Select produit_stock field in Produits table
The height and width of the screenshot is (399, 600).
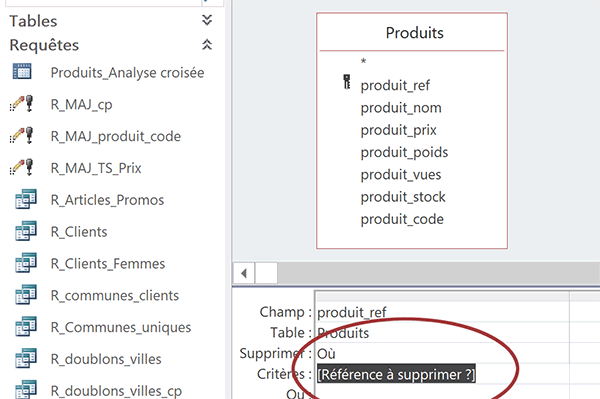pyautogui.click(x=403, y=197)
